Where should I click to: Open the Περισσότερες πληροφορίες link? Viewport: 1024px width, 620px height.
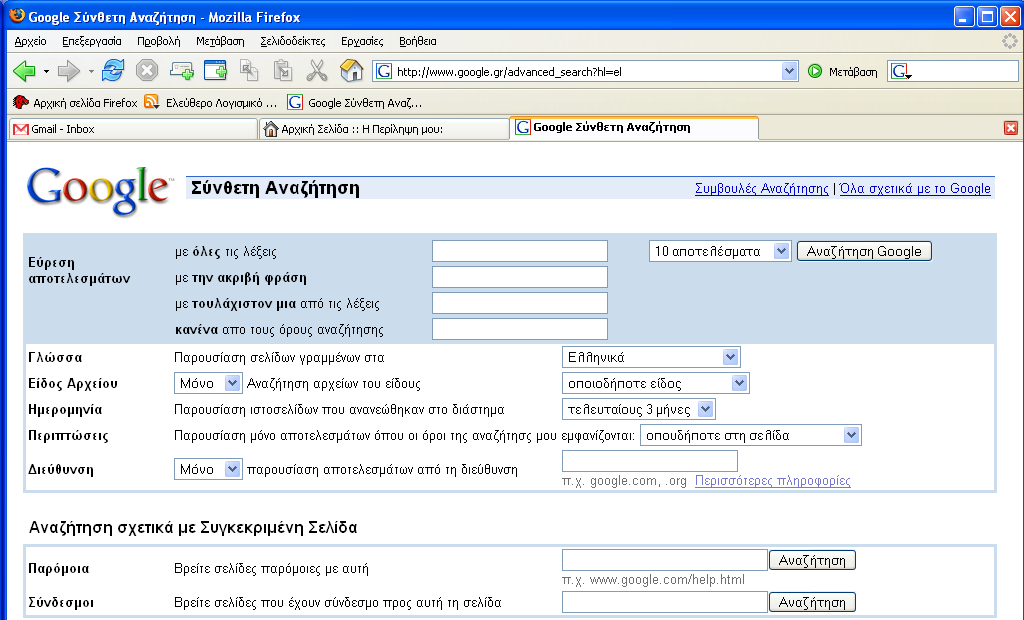773,481
